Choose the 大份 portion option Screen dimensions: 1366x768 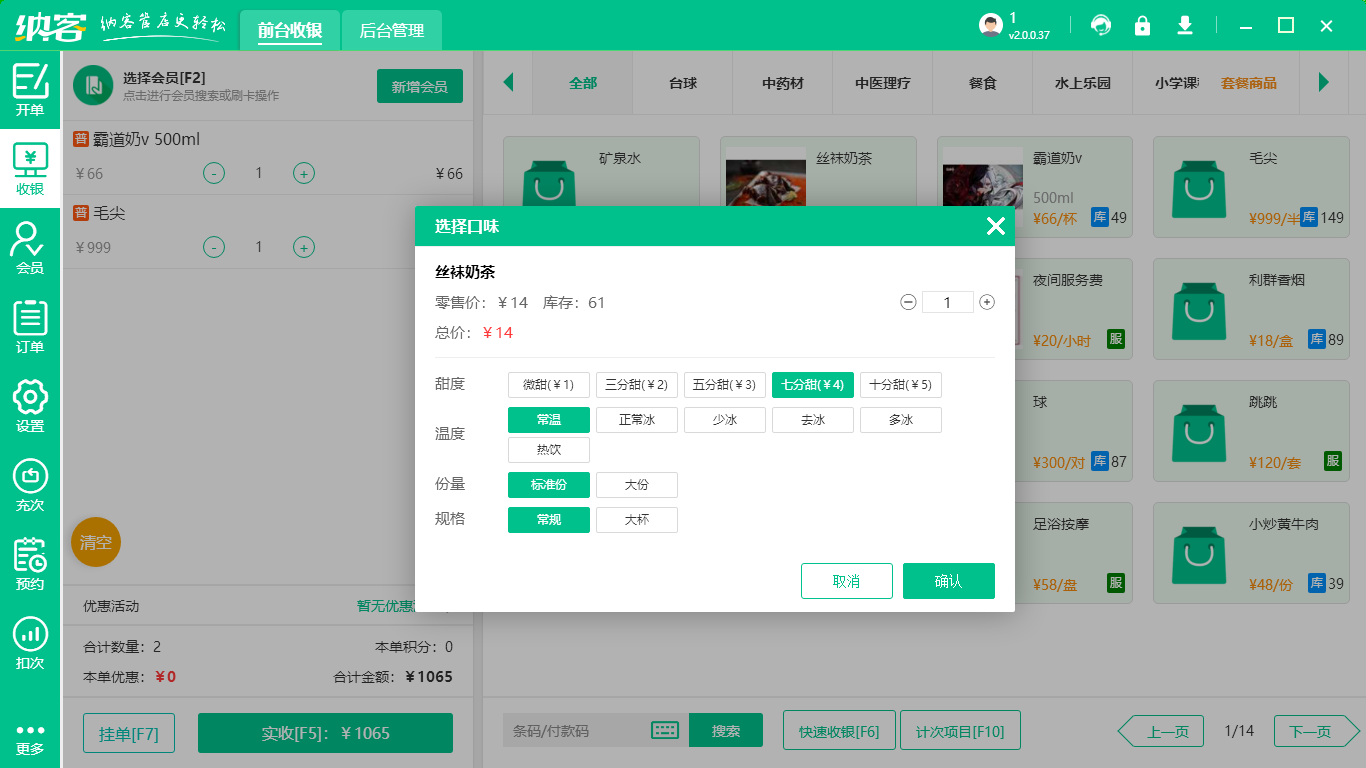[x=636, y=484]
